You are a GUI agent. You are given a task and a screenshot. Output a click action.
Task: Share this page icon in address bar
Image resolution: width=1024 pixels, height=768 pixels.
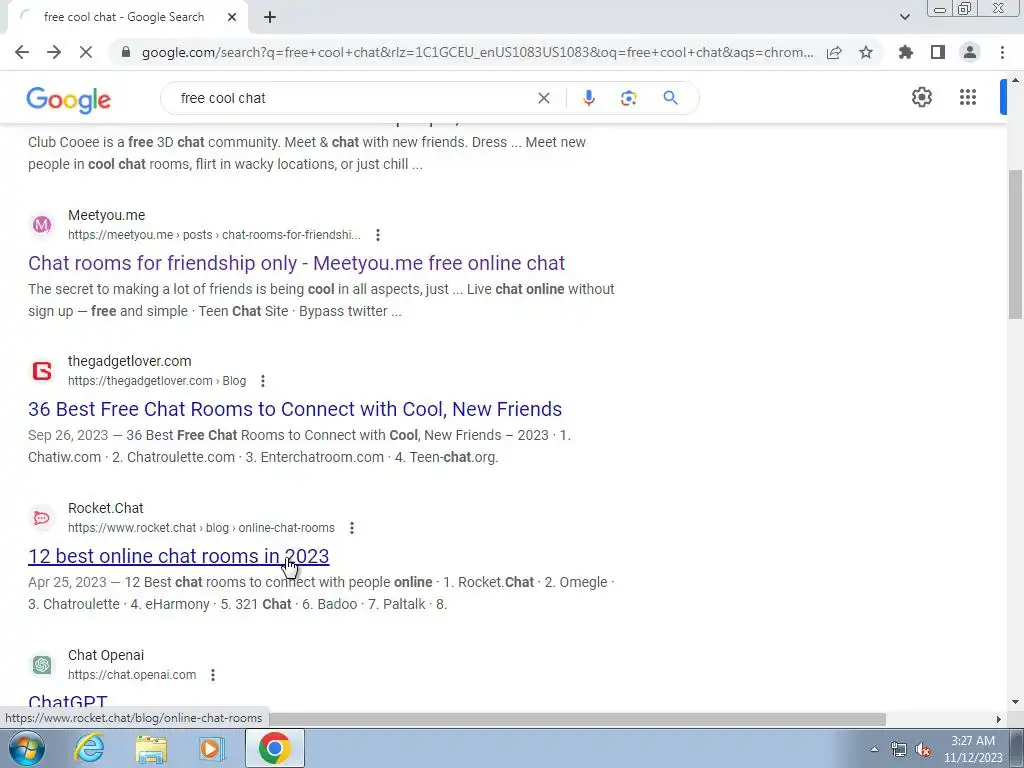[x=834, y=52]
